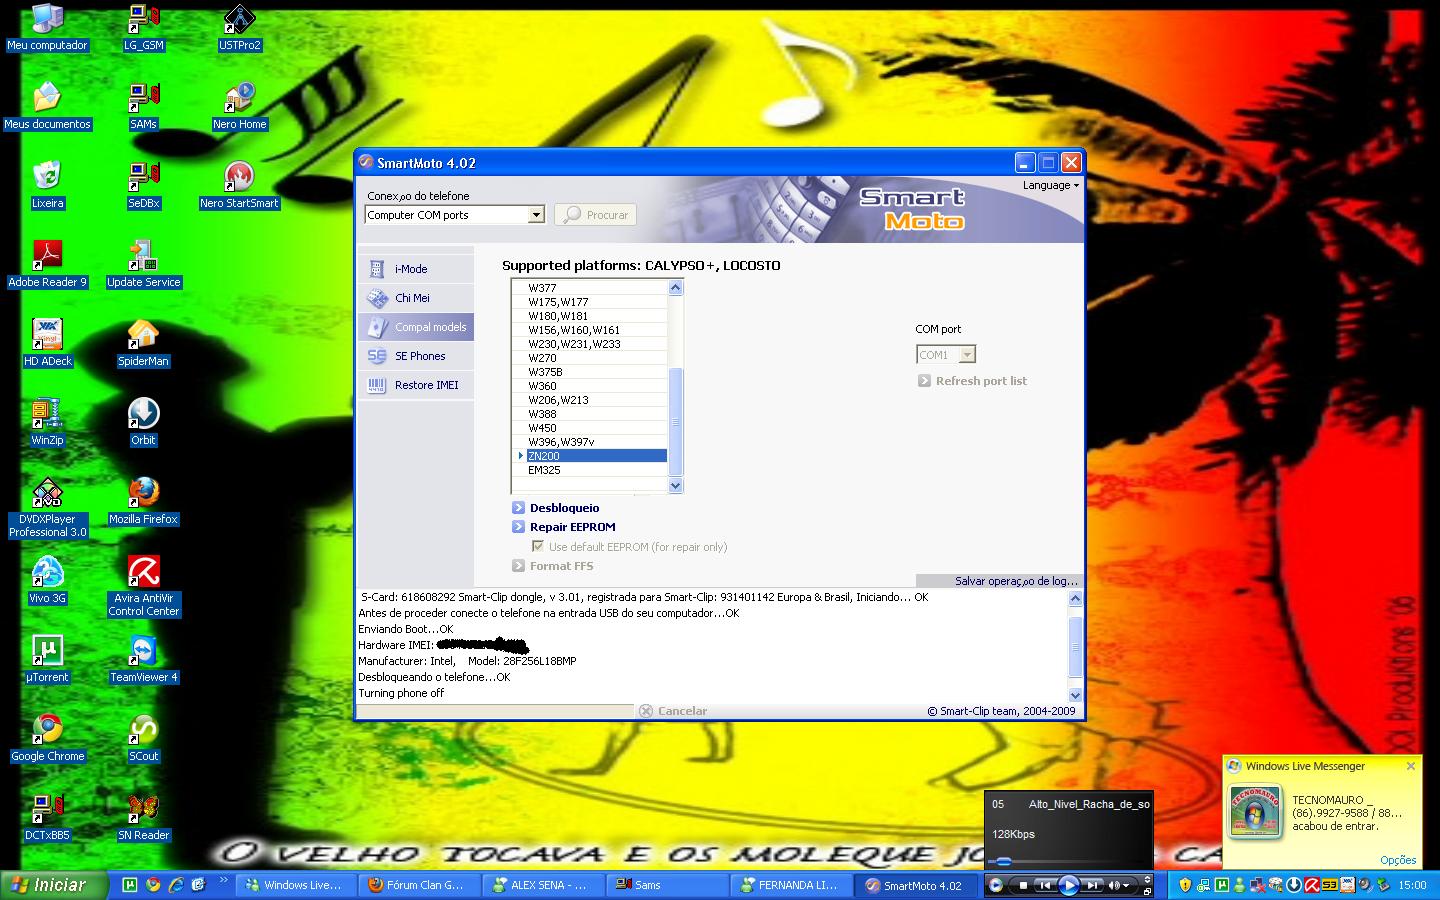Click the media player stop button
The width and height of the screenshot is (1440, 900).
(x=1023, y=885)
